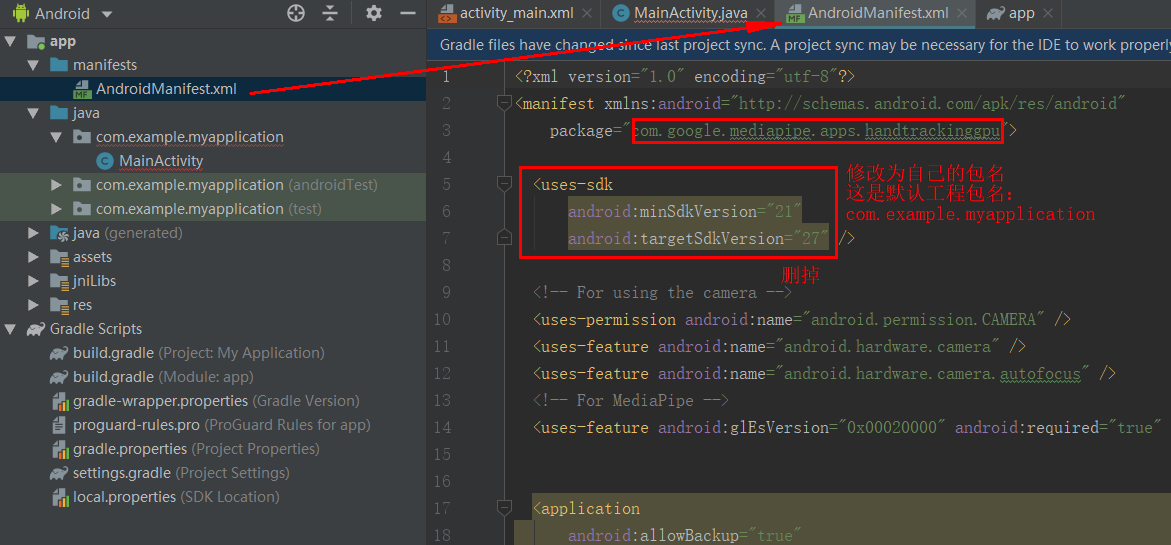
Task: Expand com.example.myapplication (test) package
Action: click(x=56, y=209)
